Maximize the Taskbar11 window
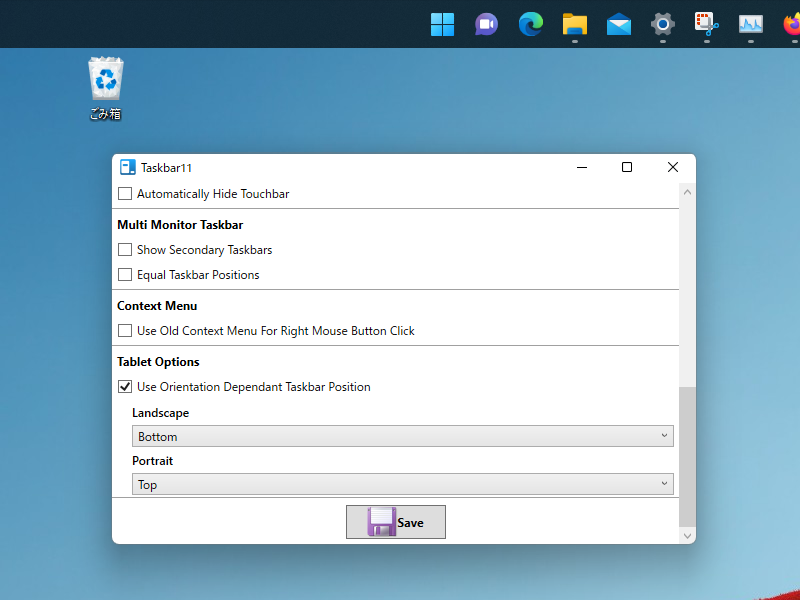 (x=627, y=167)
